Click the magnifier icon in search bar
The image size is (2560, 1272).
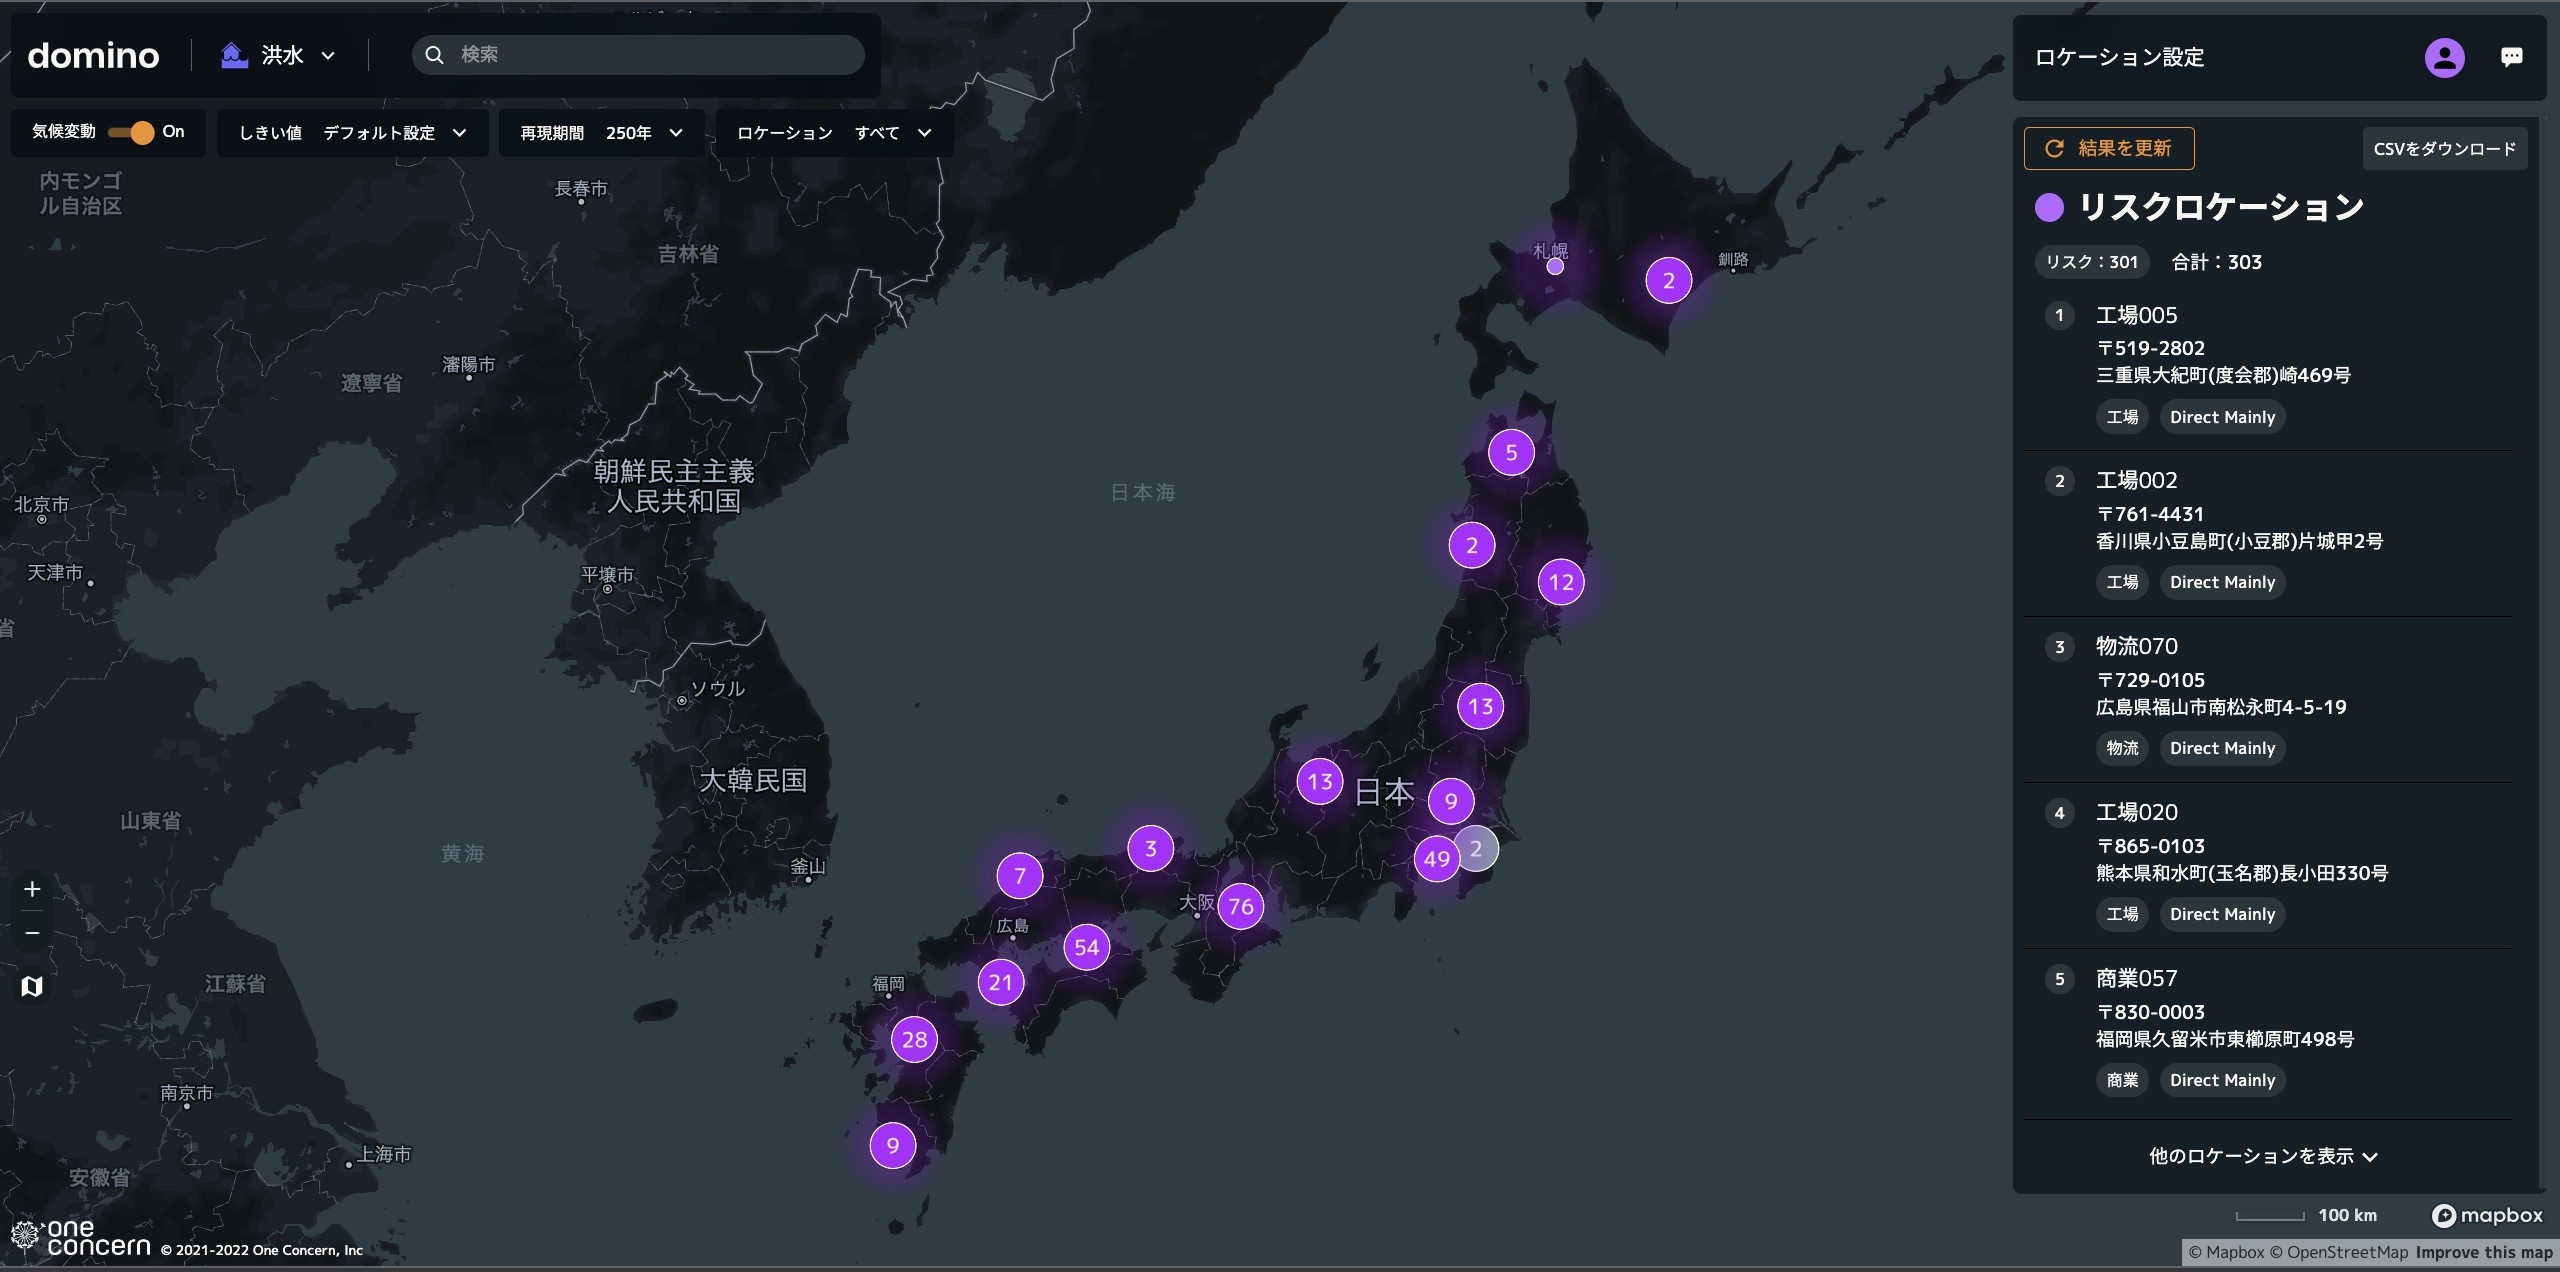434,55
